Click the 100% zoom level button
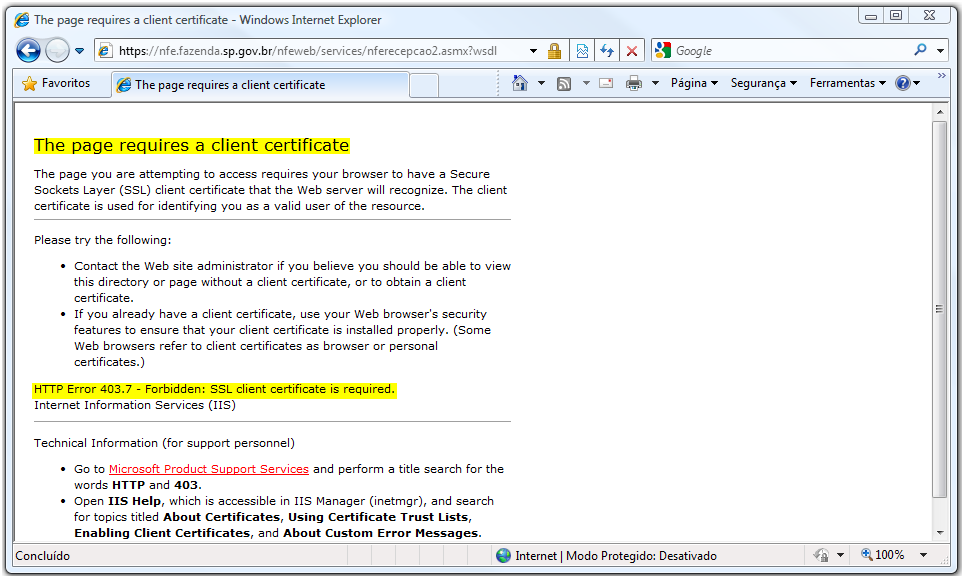This screenshot has width=964, height=578. click(x=883, y=555)
